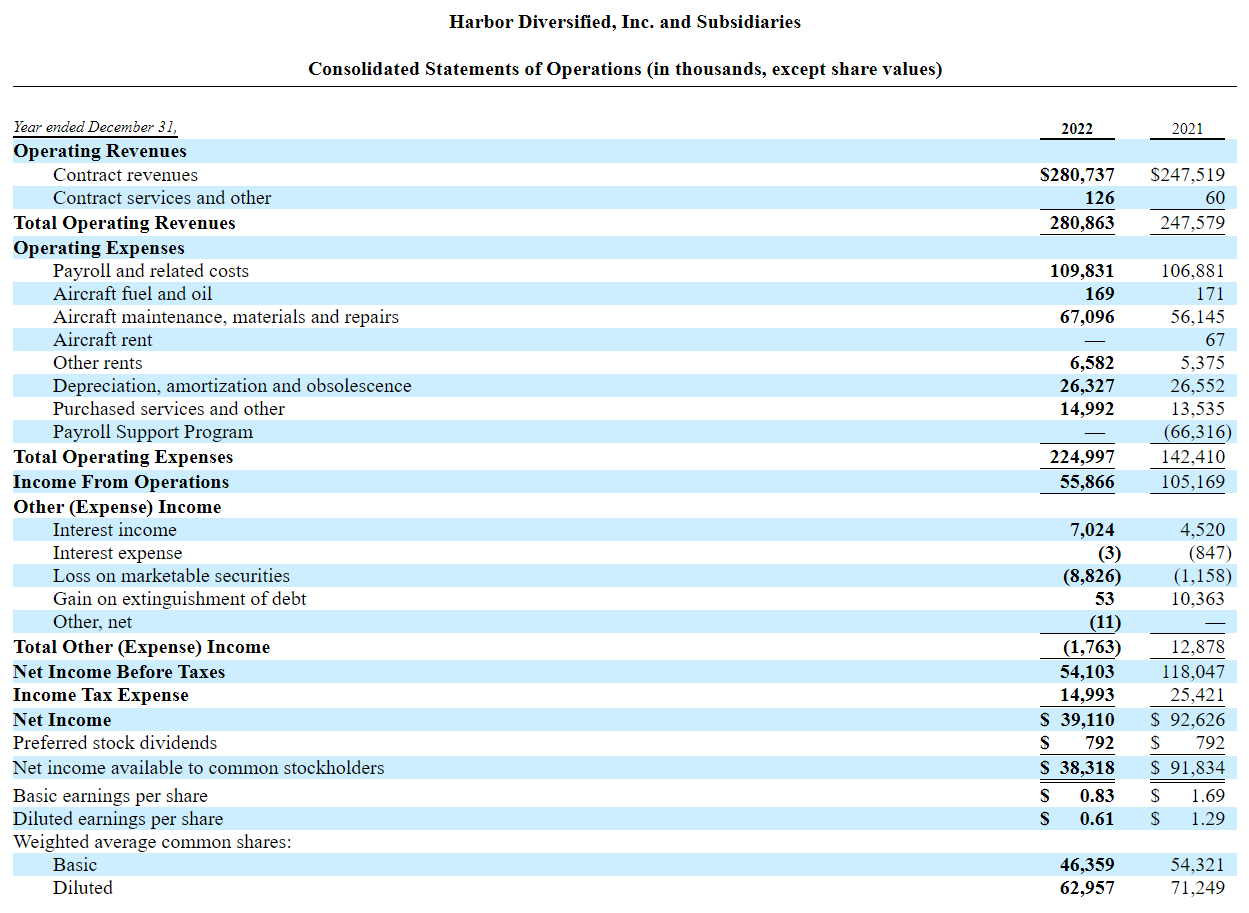
Task: Select the 67,096 maintenance value
Action: tap(1087, 317)
